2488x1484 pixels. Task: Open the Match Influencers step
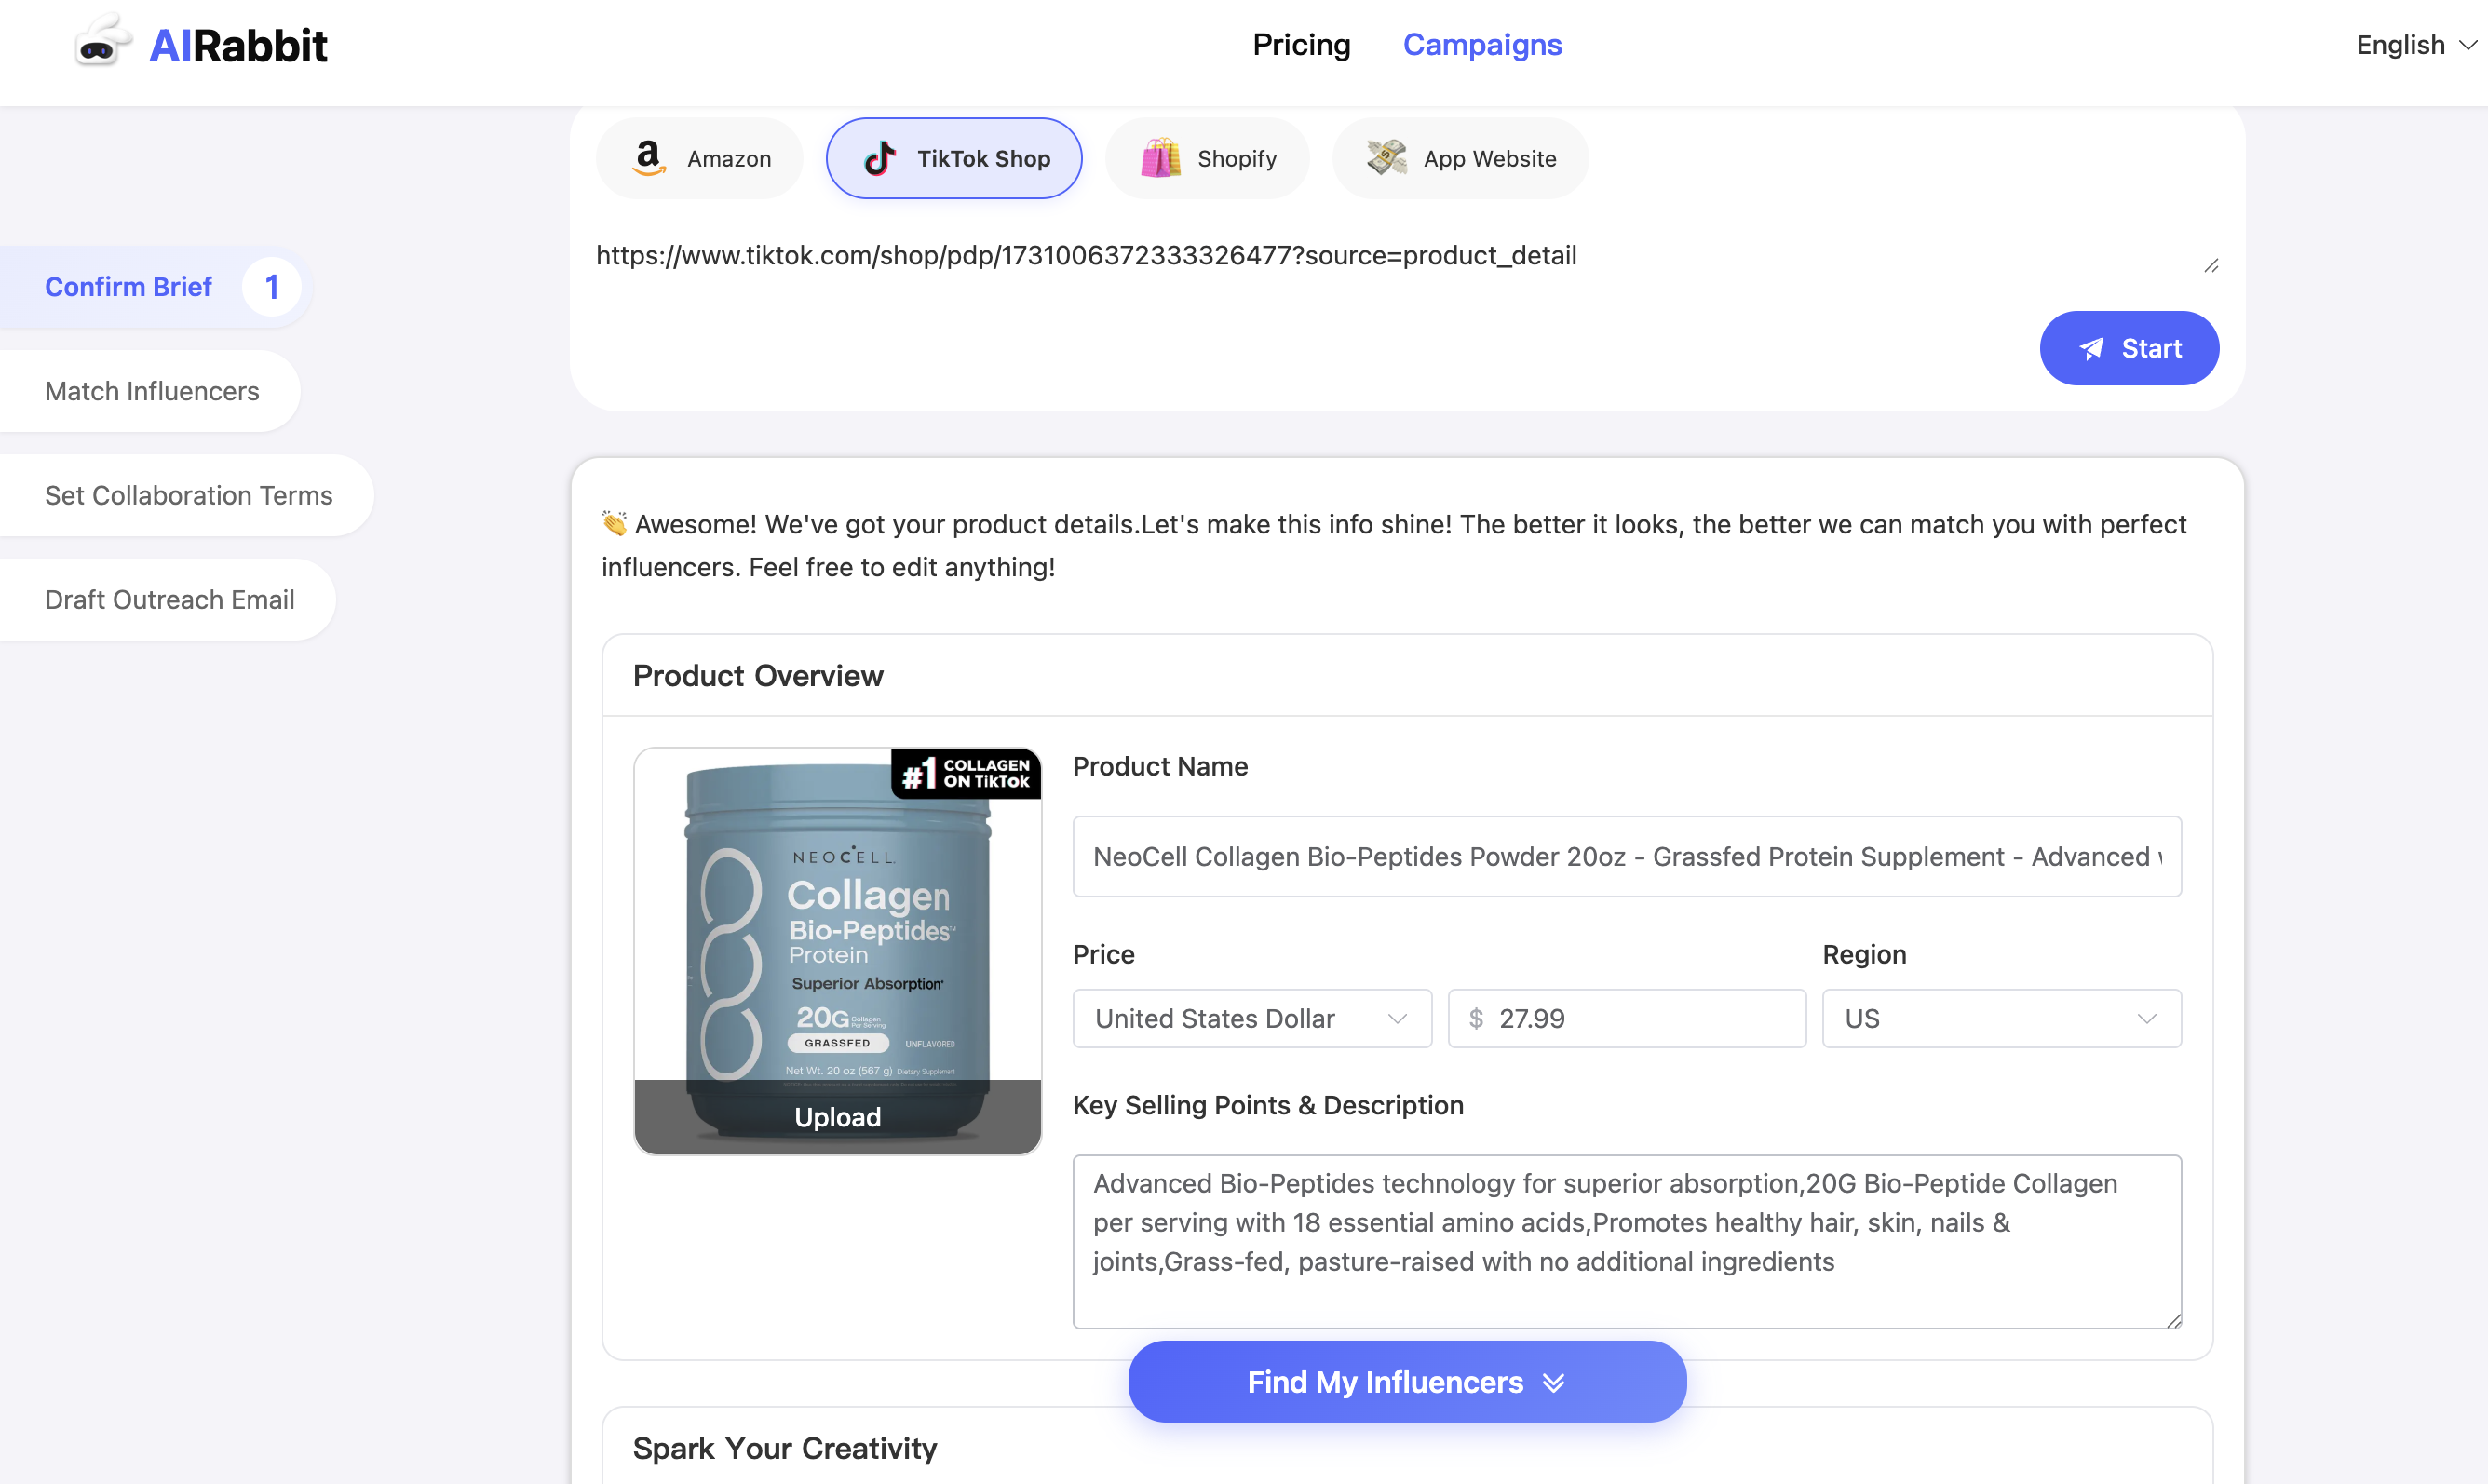151,391
